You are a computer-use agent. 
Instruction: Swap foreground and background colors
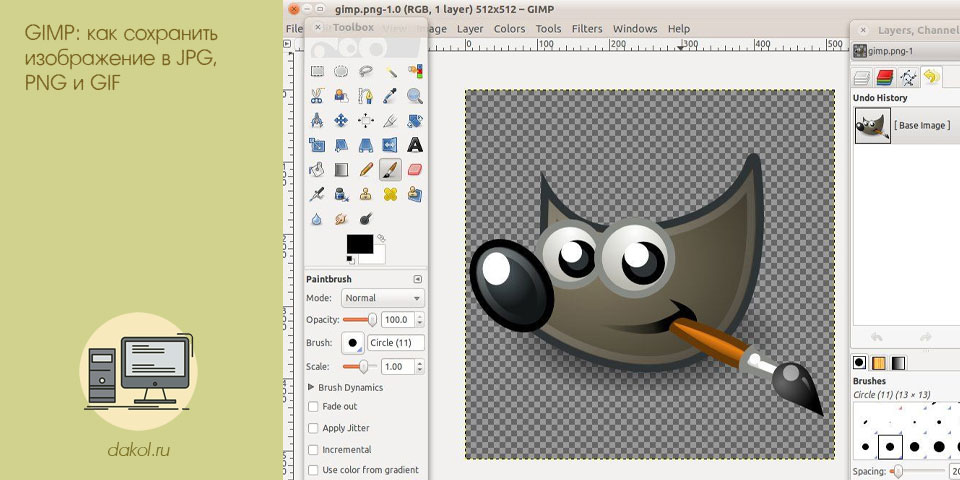[x=381, y=238]
